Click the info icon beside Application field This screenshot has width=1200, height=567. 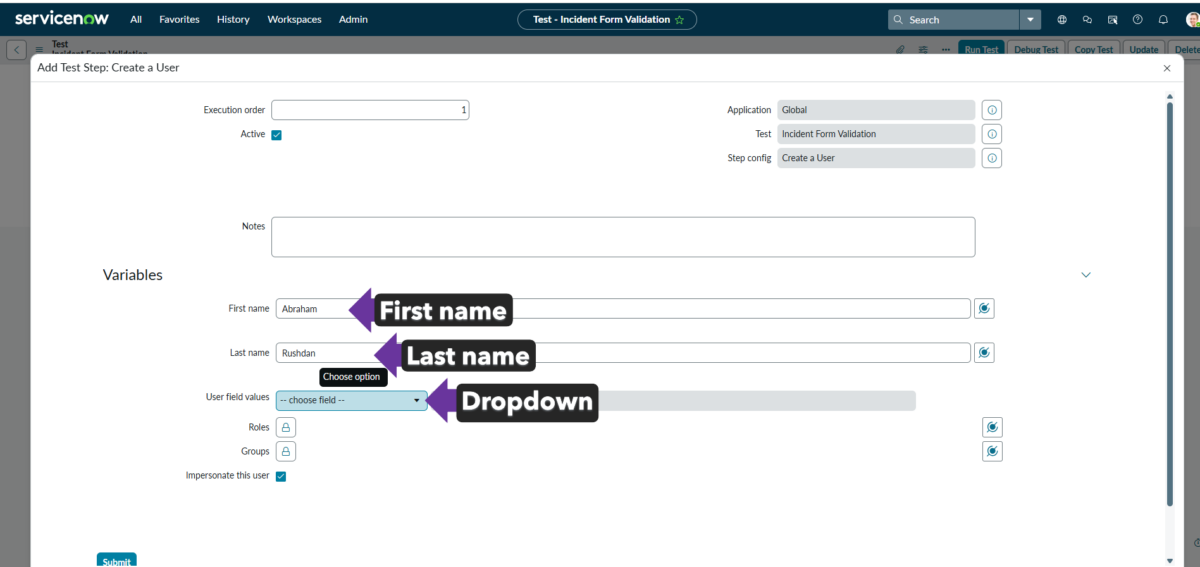[991, 110]
